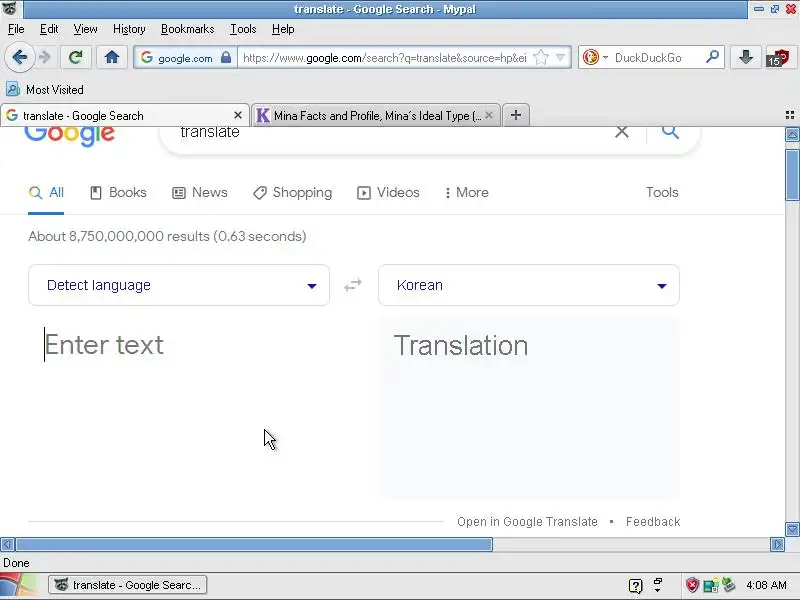Viewport: 800px width, 600px height.
Task: Expand the More search categories menu
Action: click(x=467, y=193)
